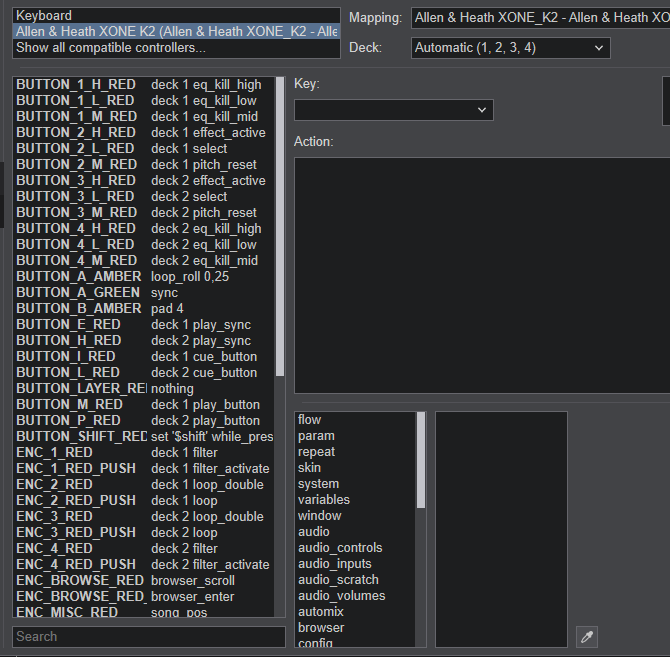The image size is (670, 657).
Task: Click into the Action text area
Action: tap(482, 276)
